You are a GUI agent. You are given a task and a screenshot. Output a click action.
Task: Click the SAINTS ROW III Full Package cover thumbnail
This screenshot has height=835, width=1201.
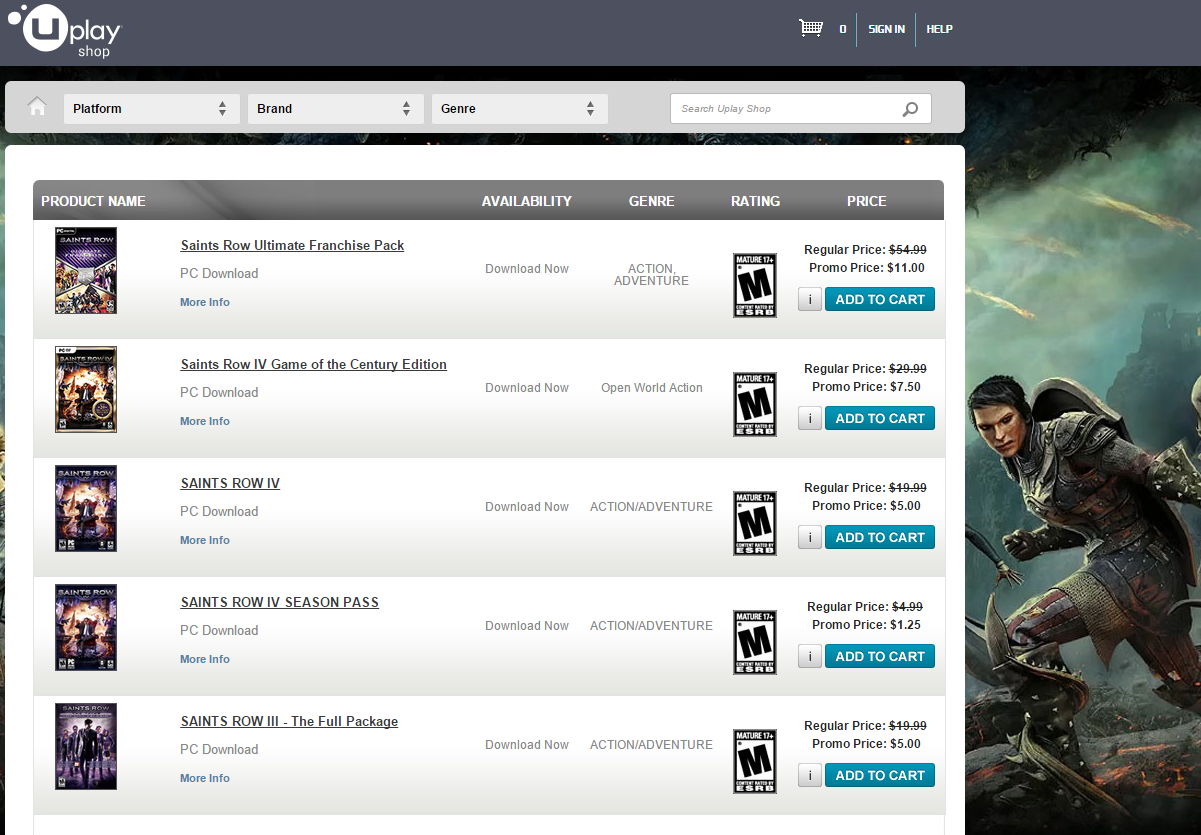click(86, 746)
